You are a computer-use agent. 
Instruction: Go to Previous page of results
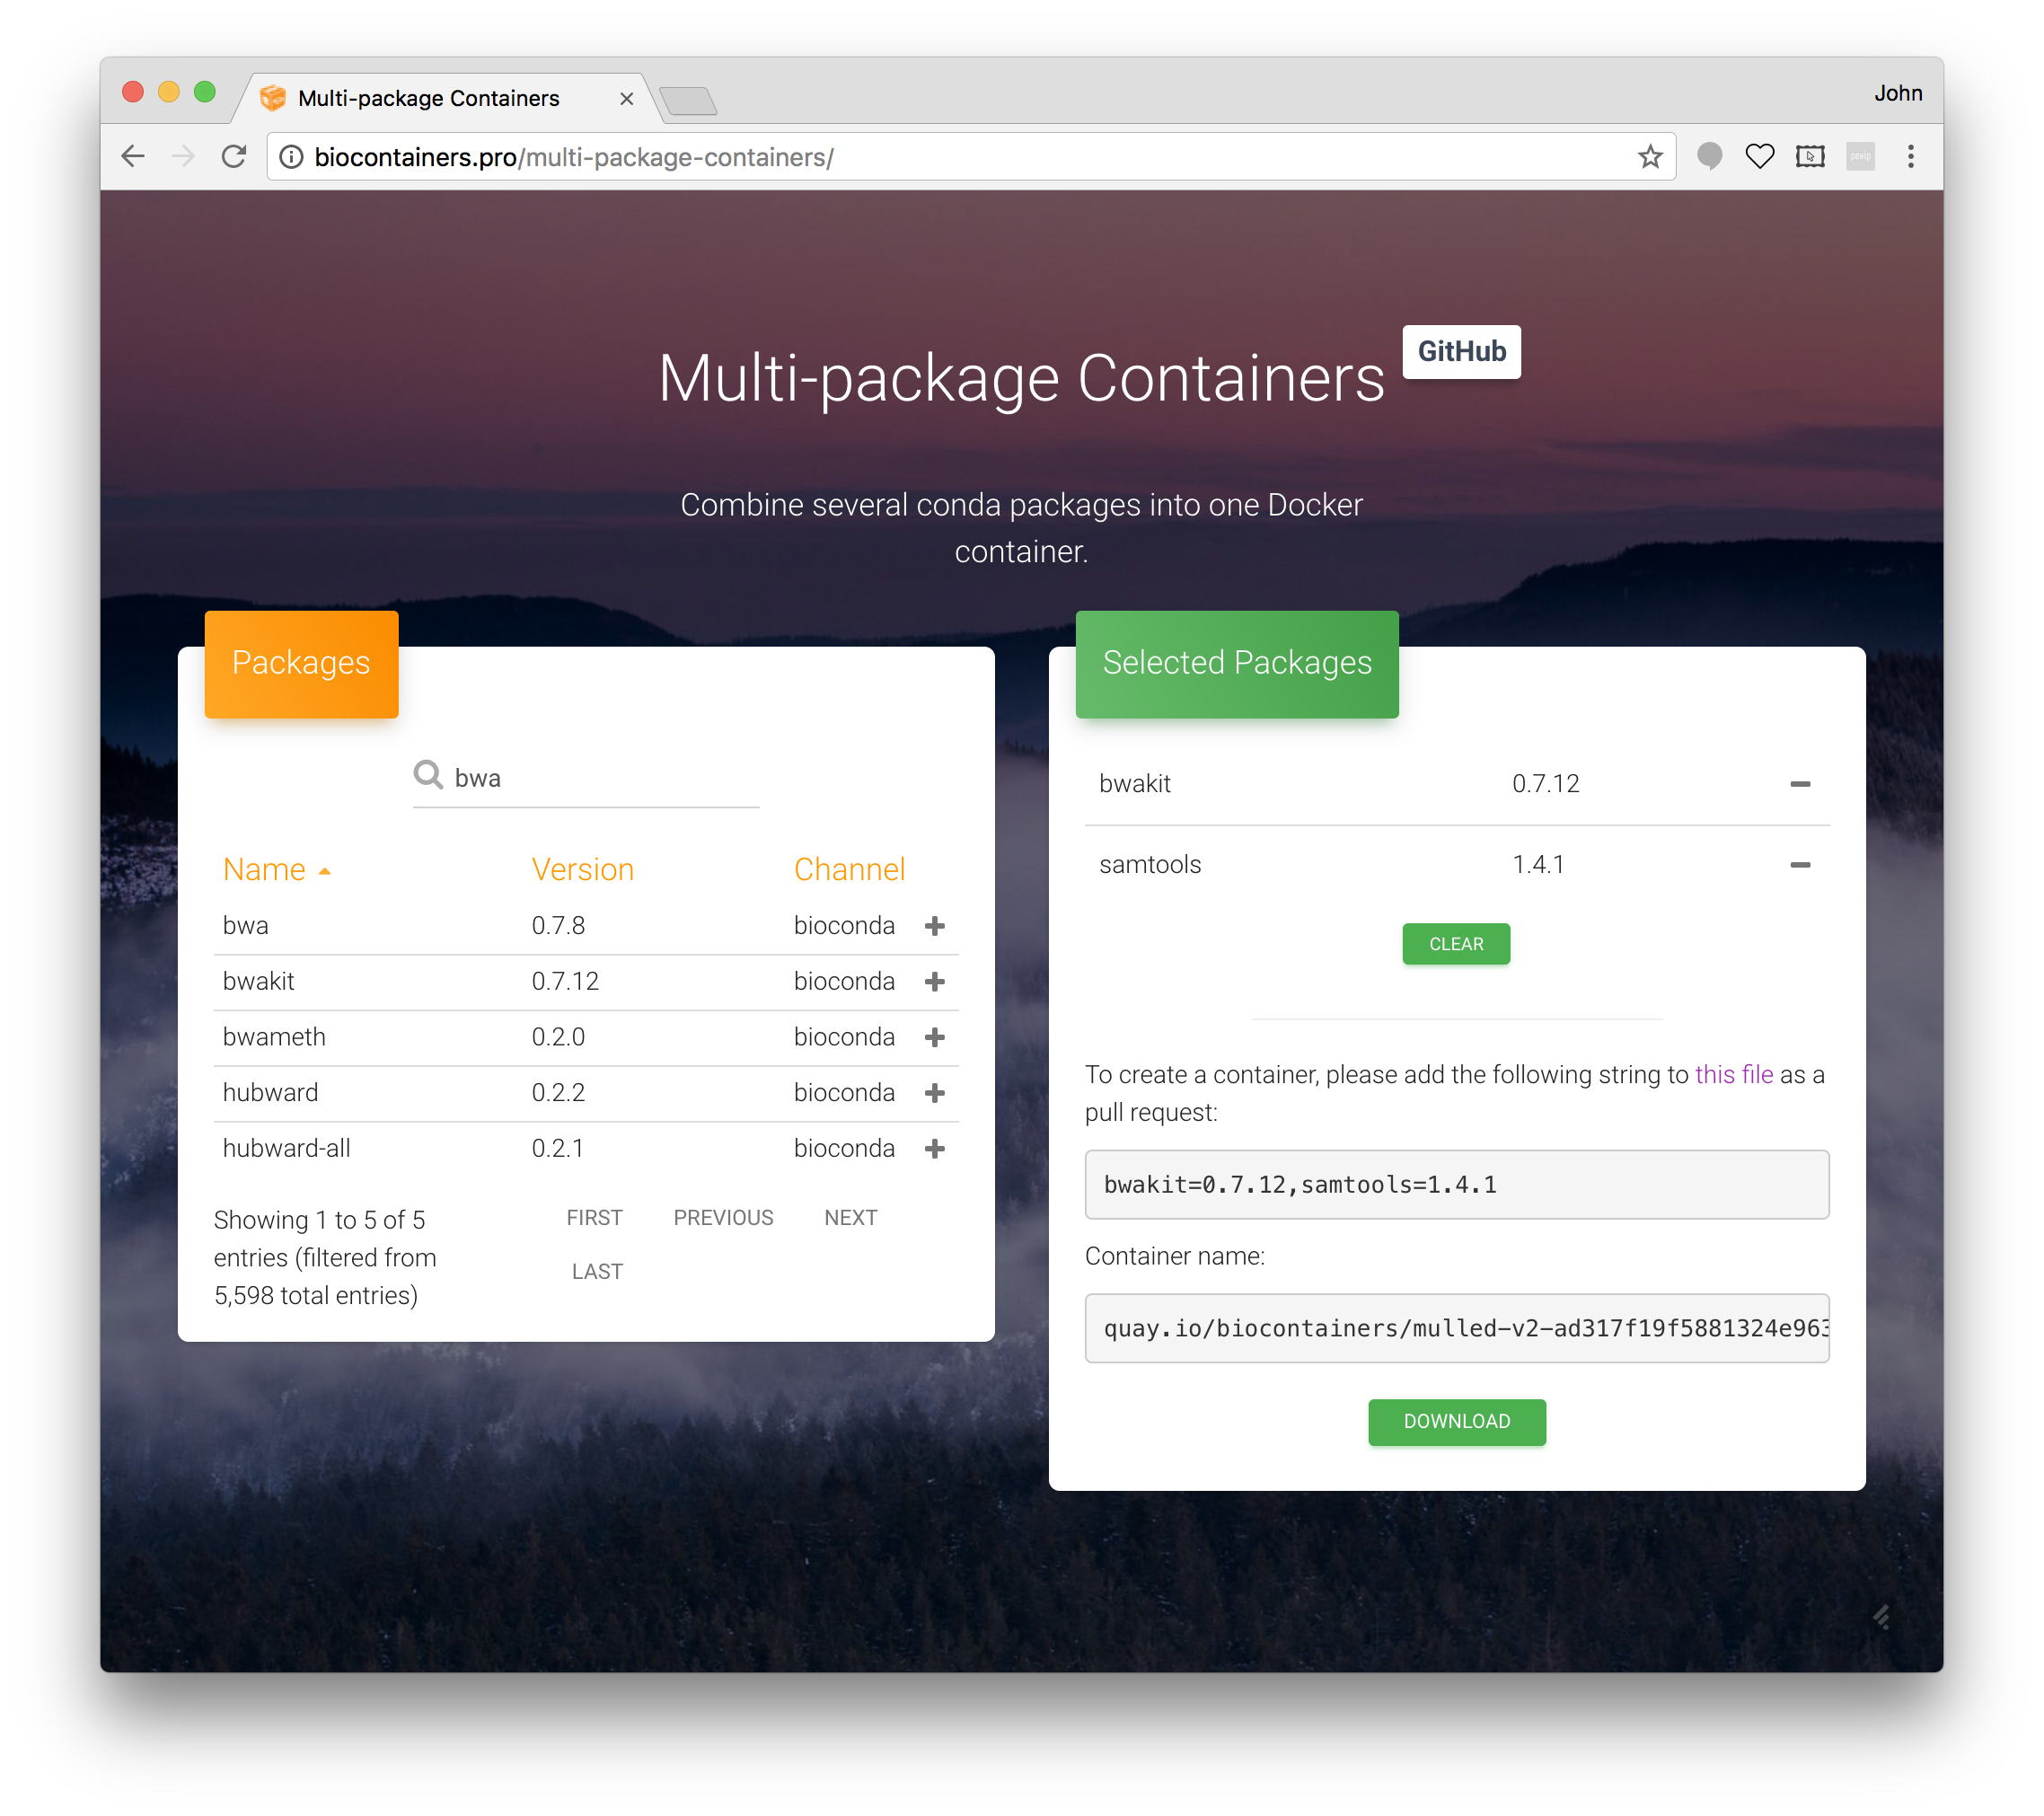pyautogui.click(x=723, y=1217)
